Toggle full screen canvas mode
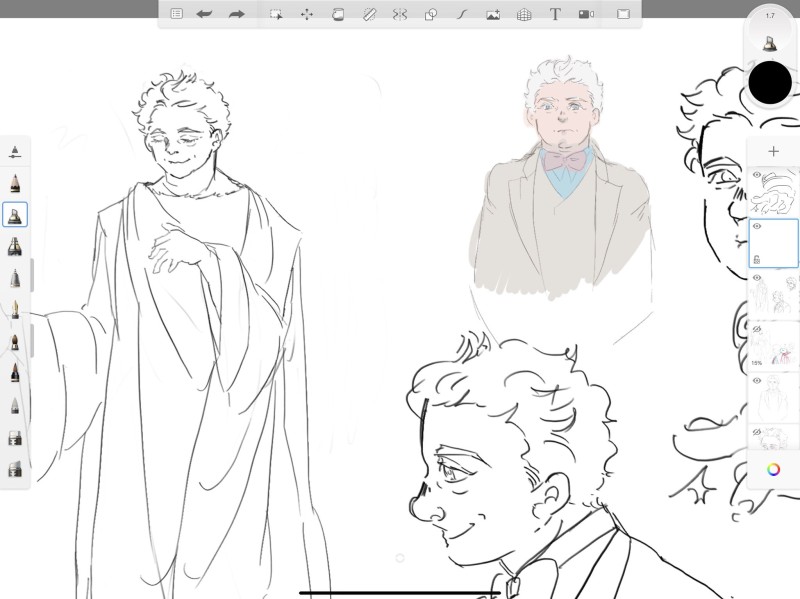The height and width of the screenshot is (599, 800). coord(623,14)
